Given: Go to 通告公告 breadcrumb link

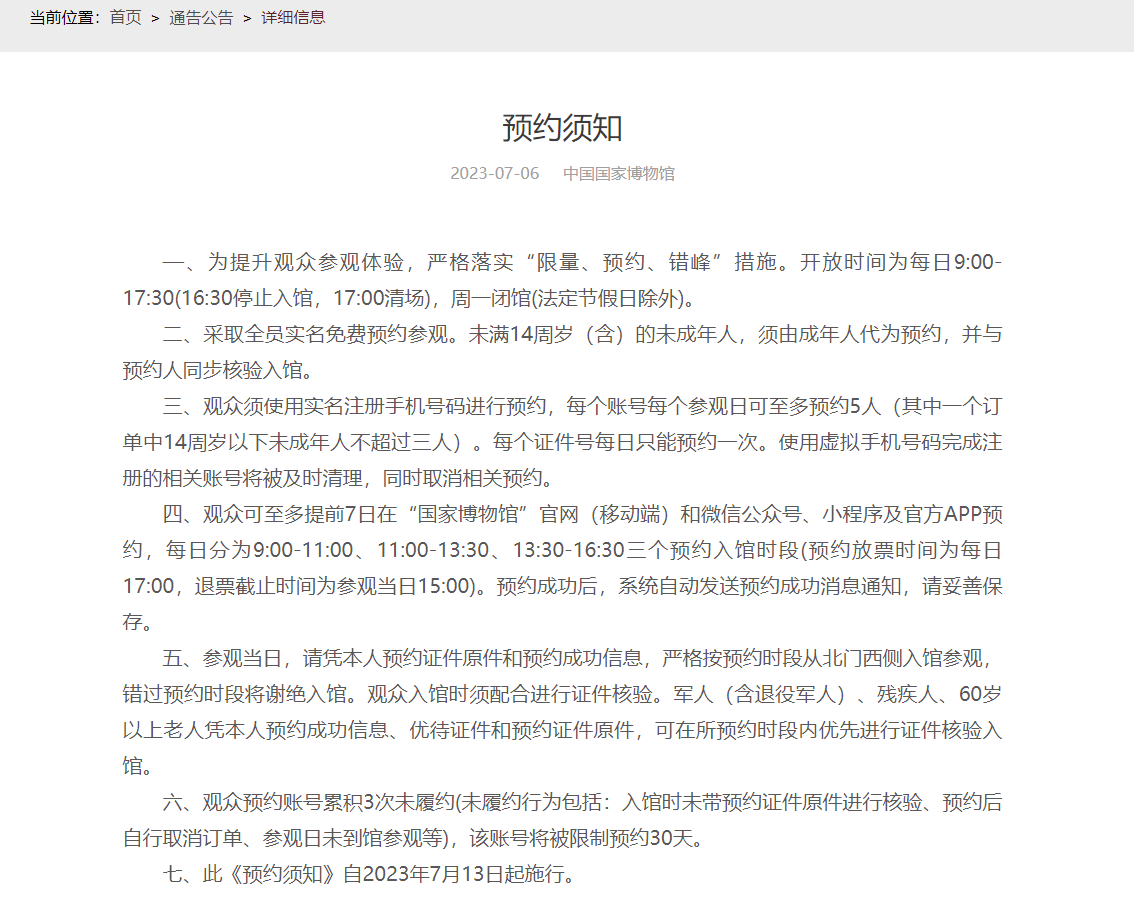Looking at the screenshot, I should coord(201,17).
